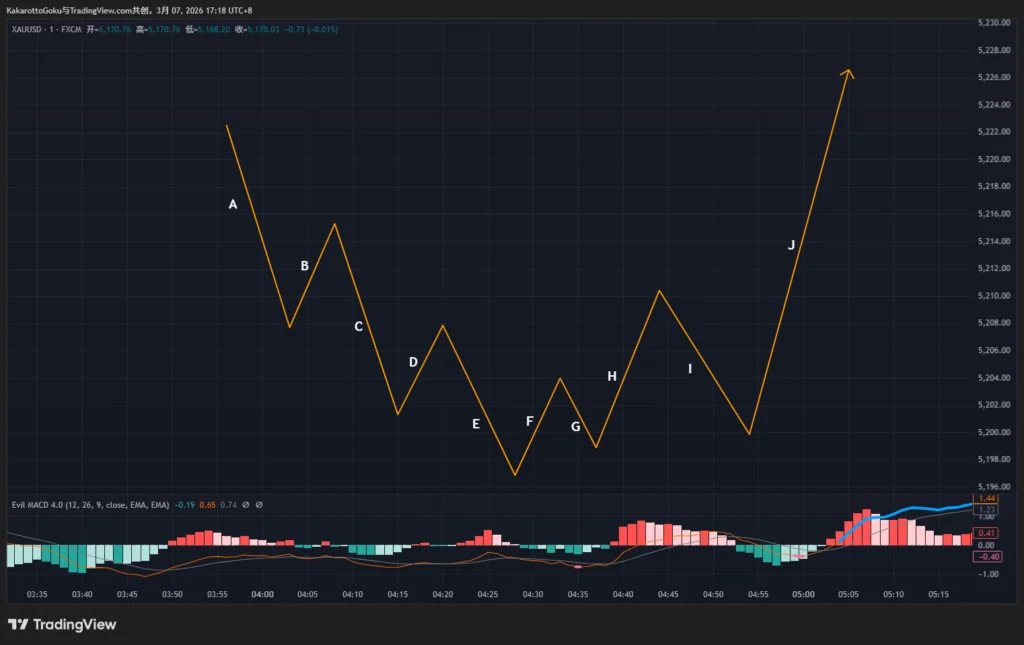
Task: Click the 05:00 time axis label
Action: 803,594
